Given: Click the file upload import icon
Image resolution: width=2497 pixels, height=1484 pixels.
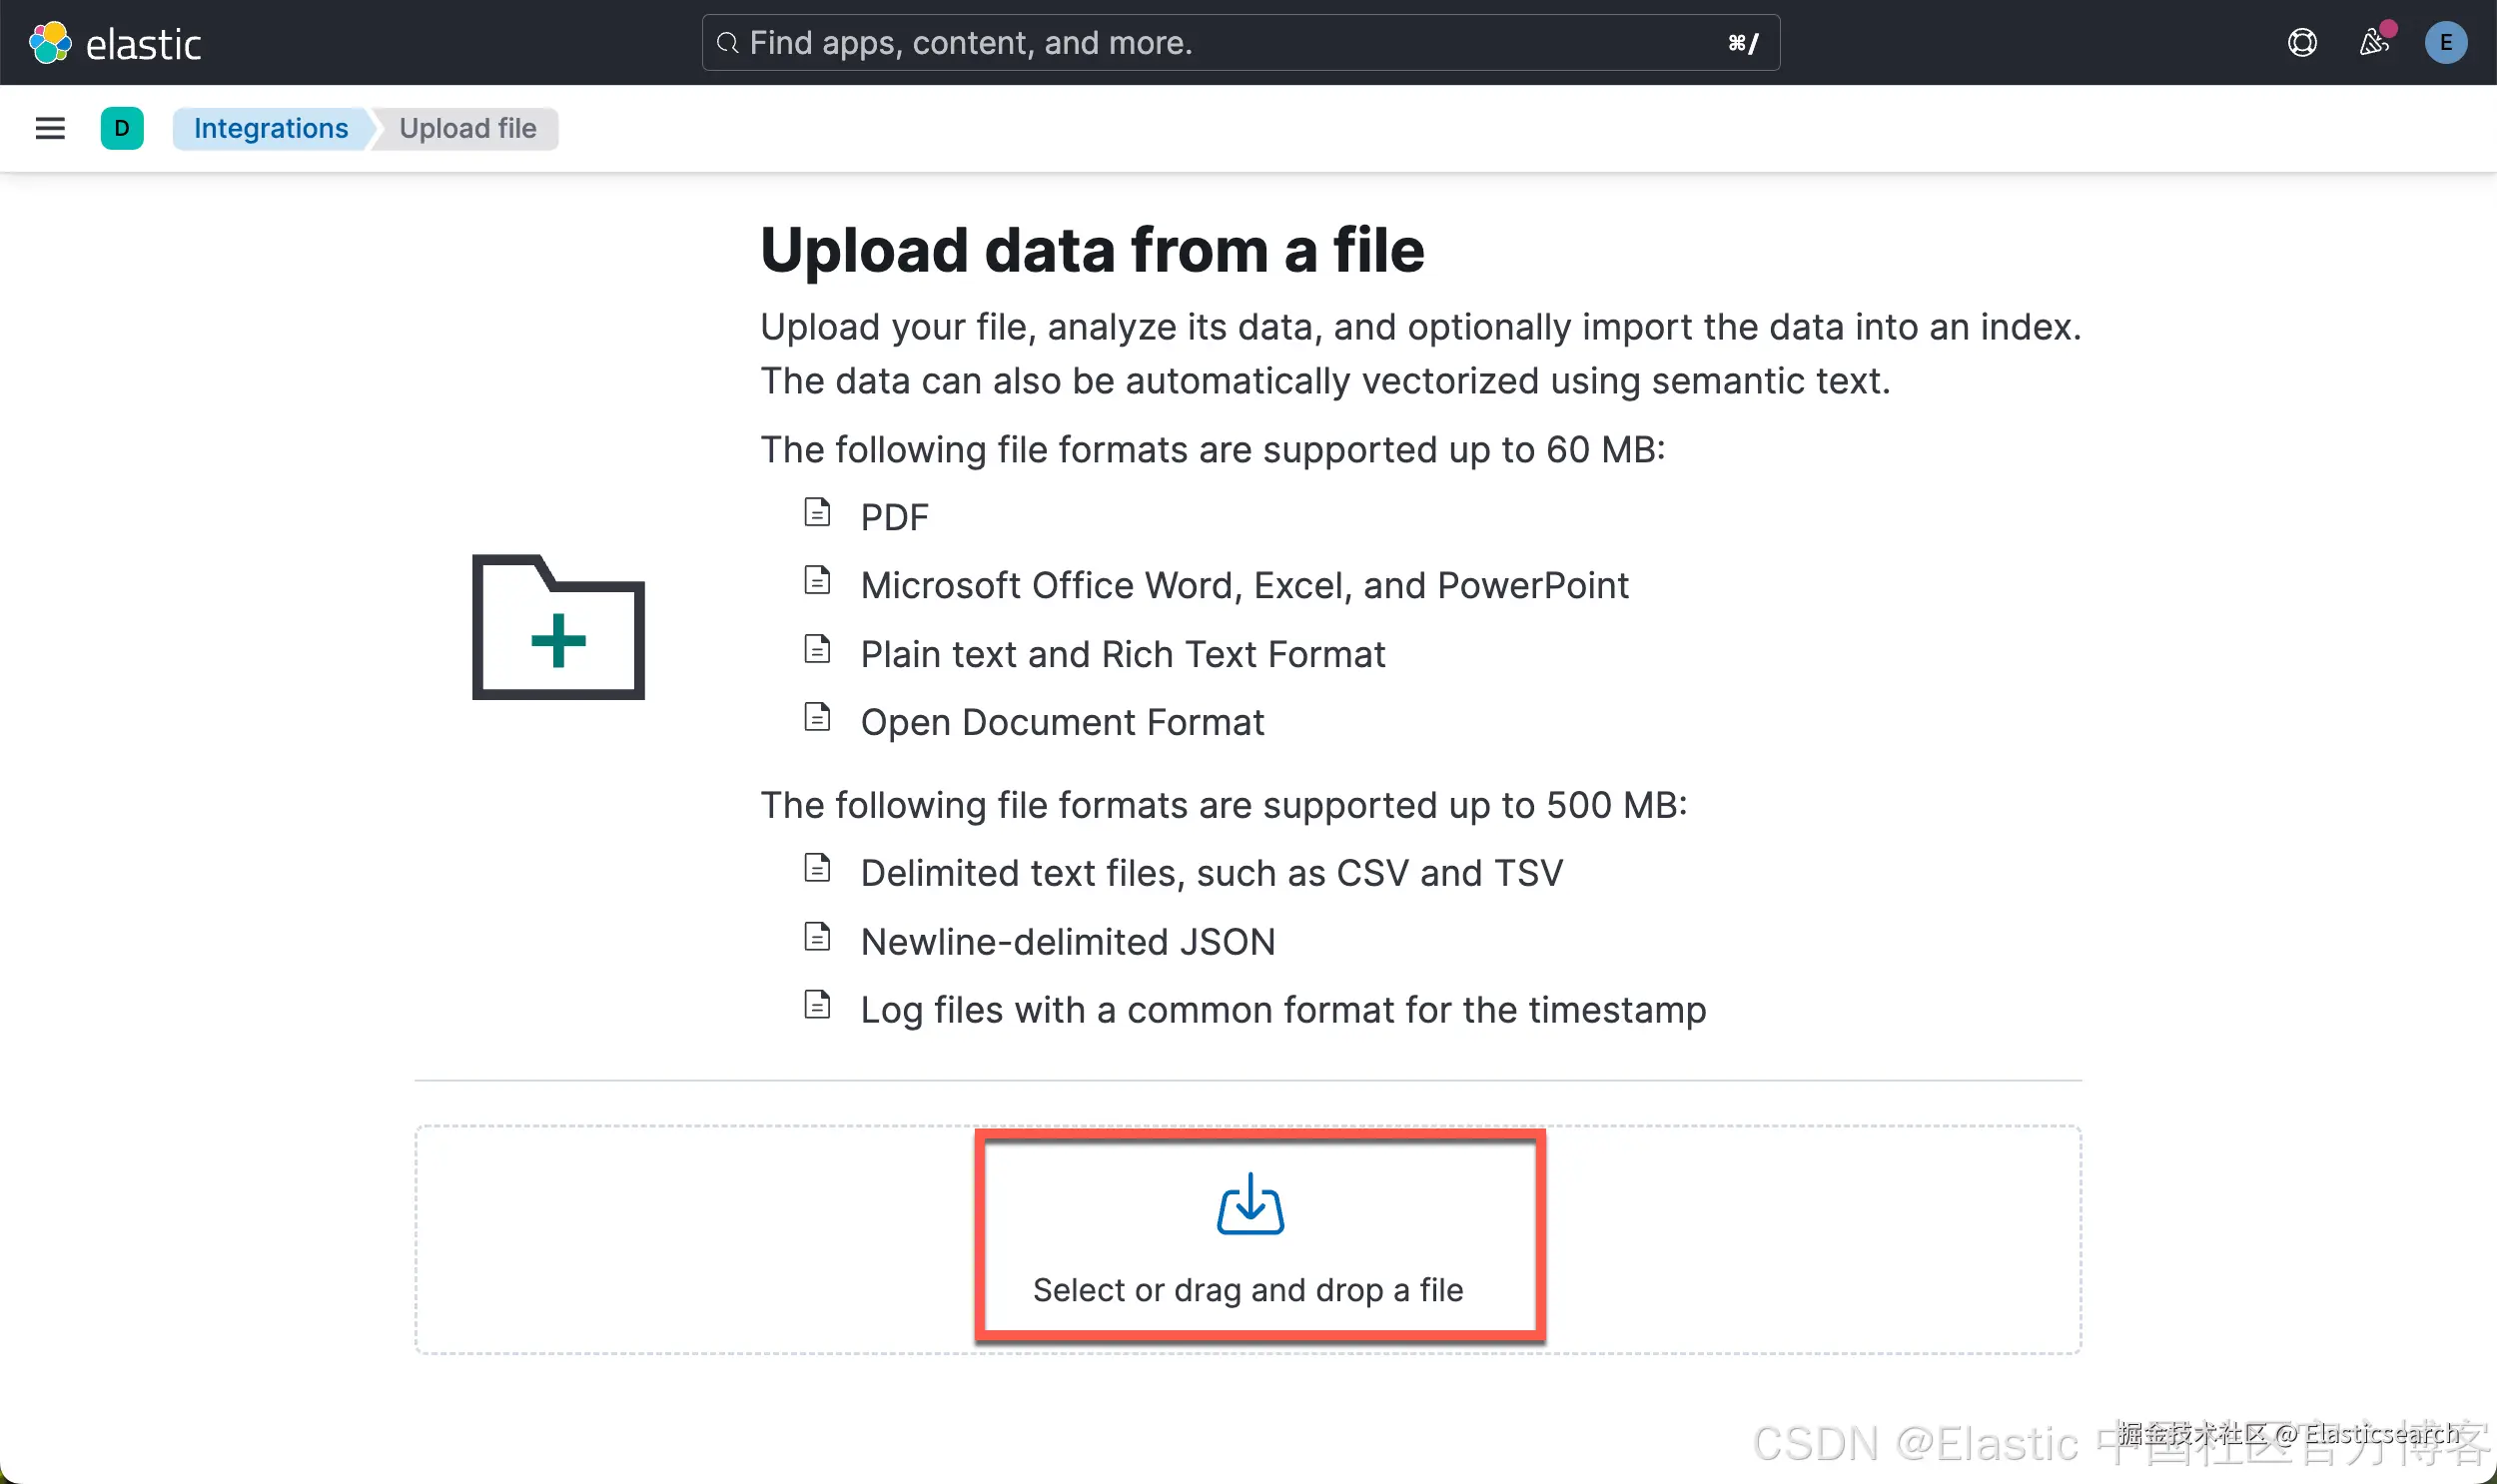Looking at the screenshot, I should coord(1250,1204).
